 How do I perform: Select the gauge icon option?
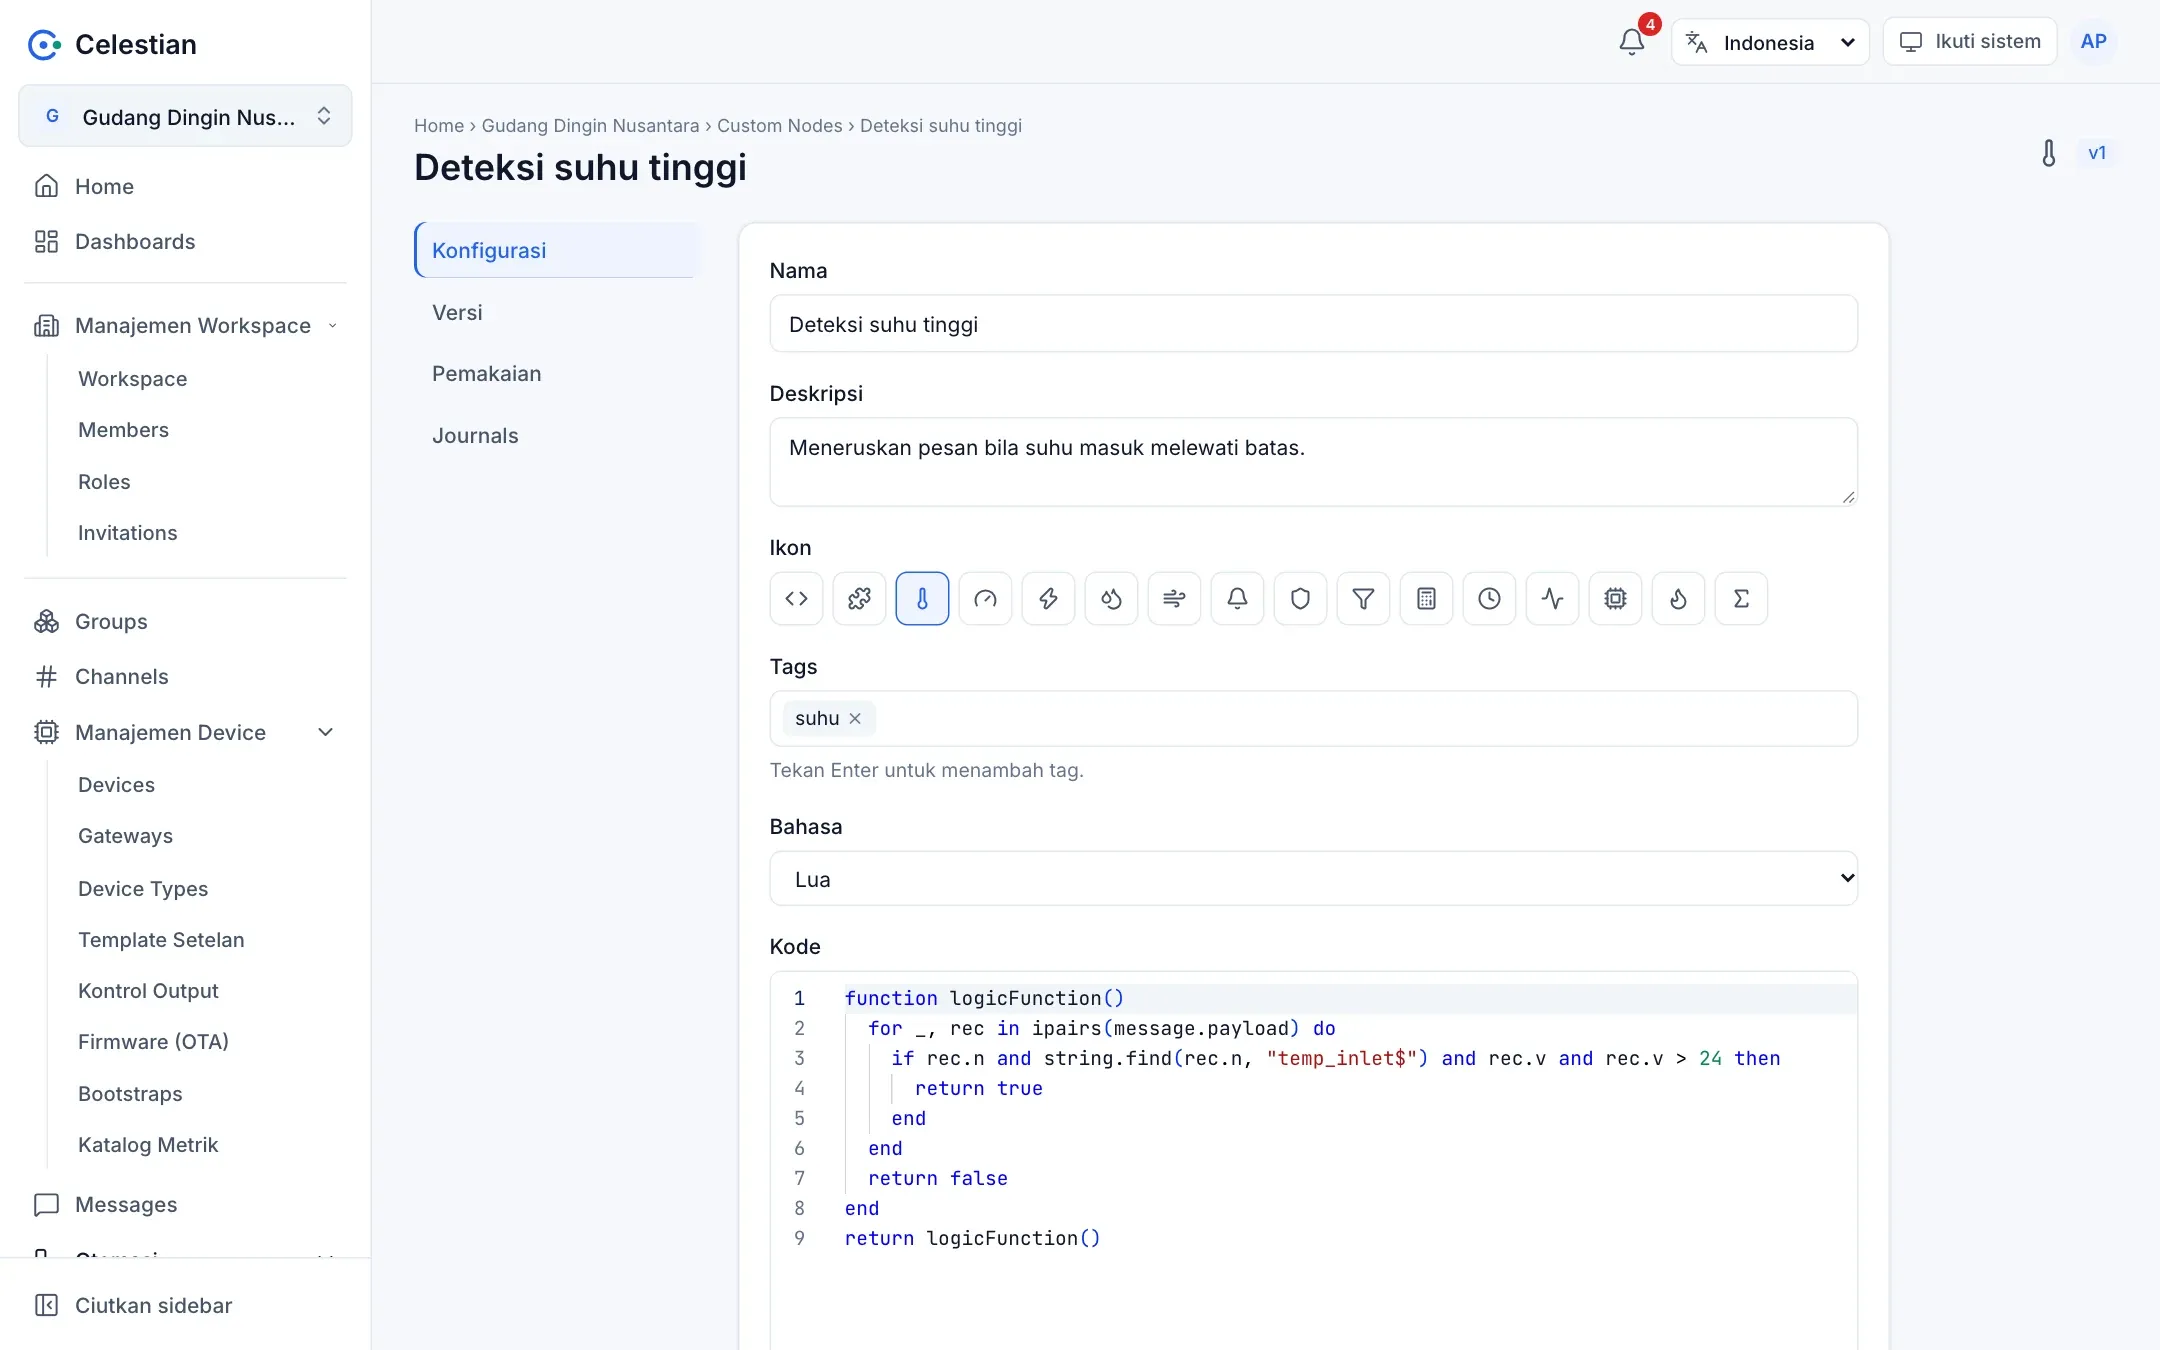coord(985,599)
